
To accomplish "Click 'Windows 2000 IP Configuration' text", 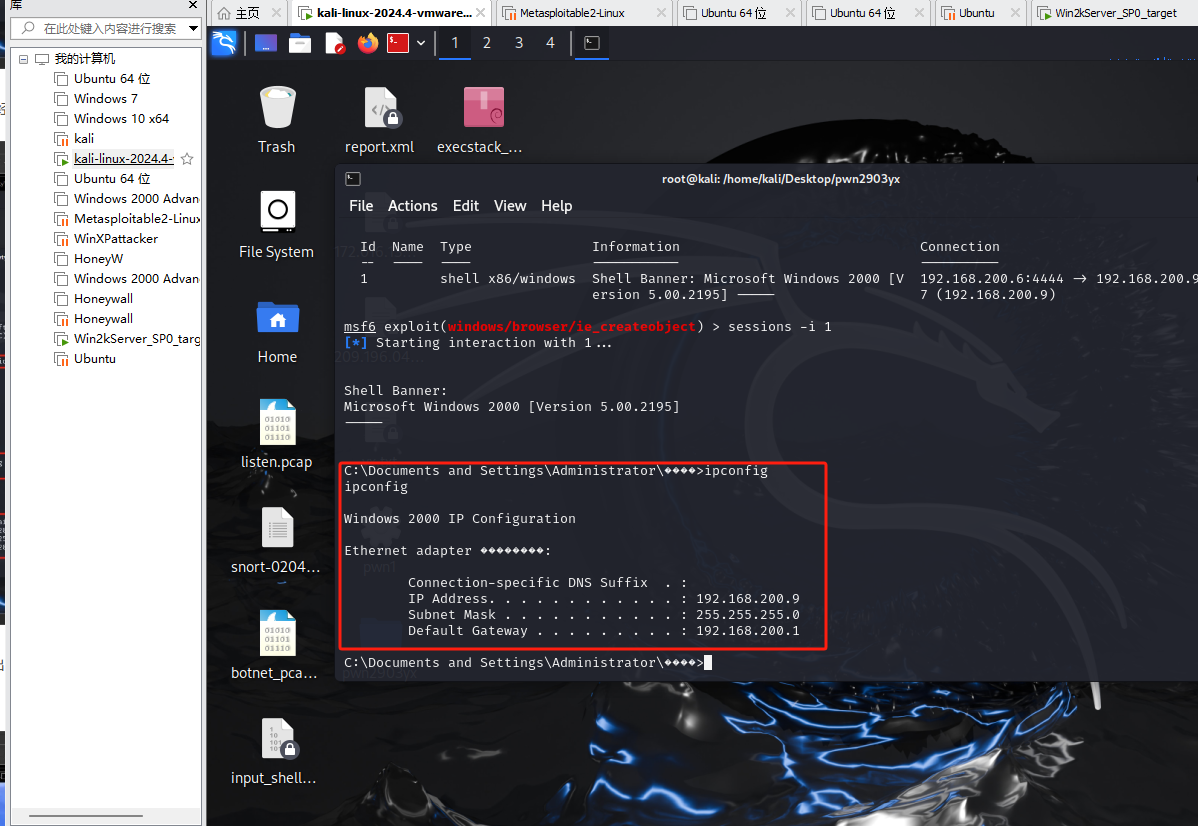I will (x=459, y=518).
